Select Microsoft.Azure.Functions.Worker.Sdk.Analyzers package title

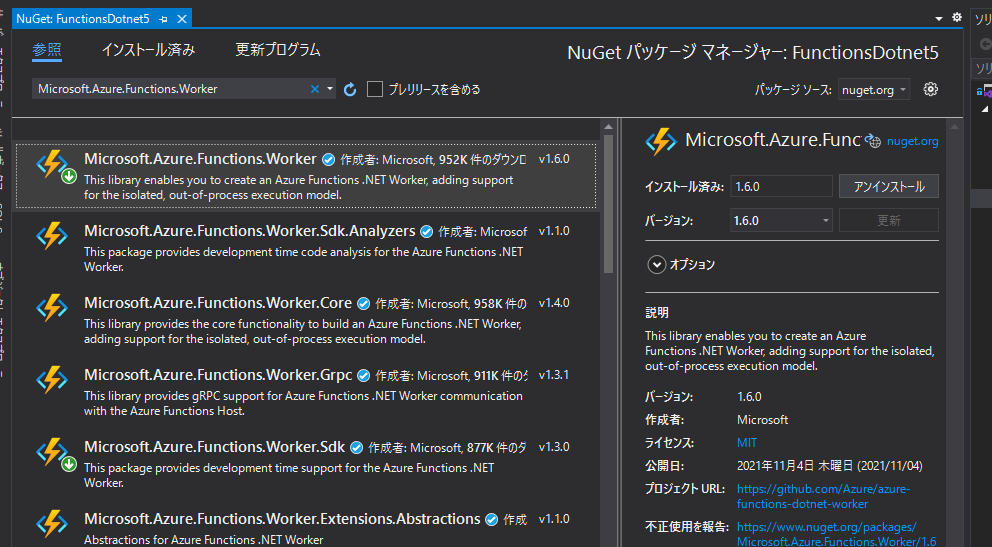pyautogui.click(x=250, y=231)
